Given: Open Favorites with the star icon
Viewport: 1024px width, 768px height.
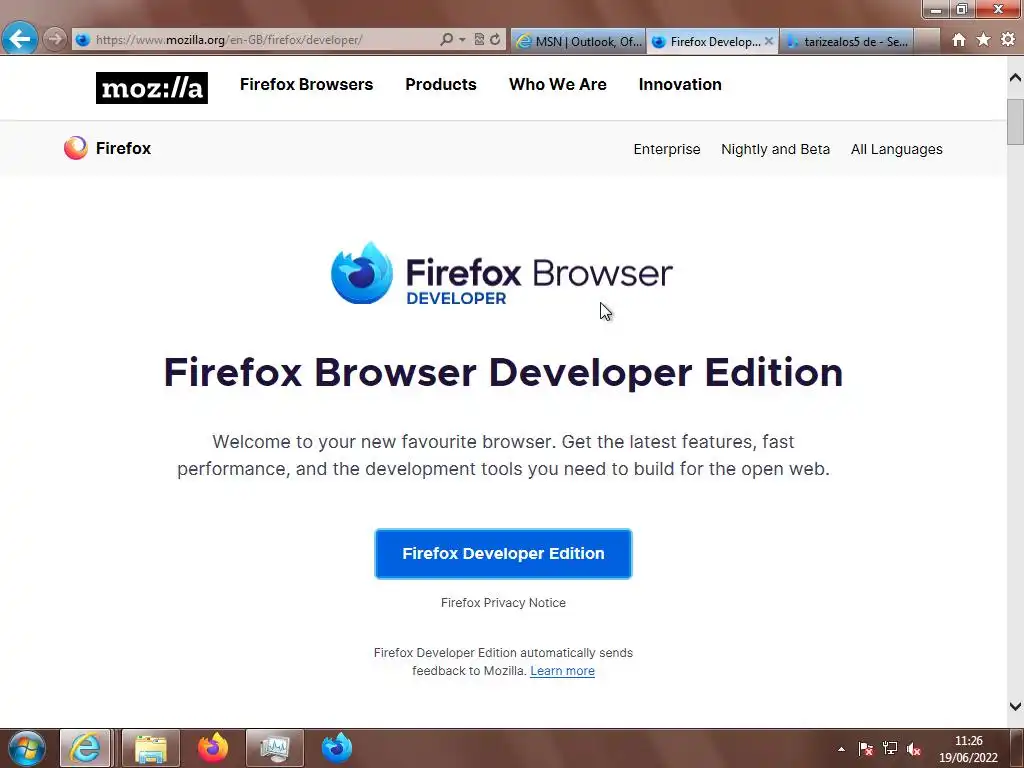Looking at the screenshot, I should (984, 40).
